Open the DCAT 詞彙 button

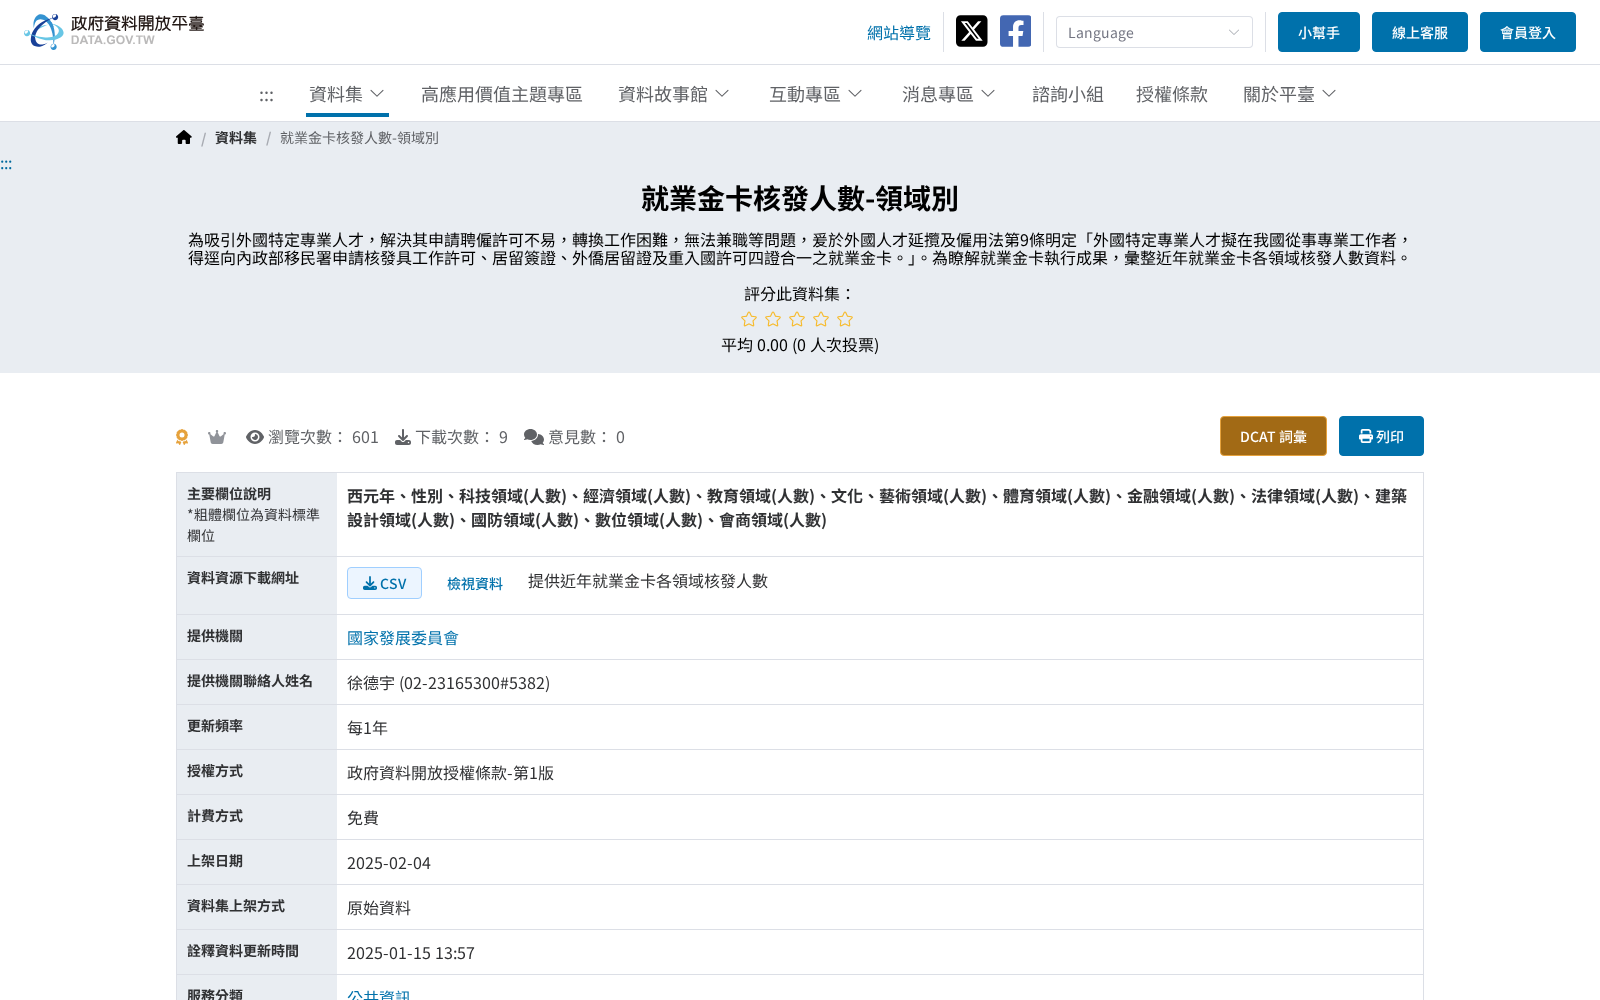point(1273,436)
